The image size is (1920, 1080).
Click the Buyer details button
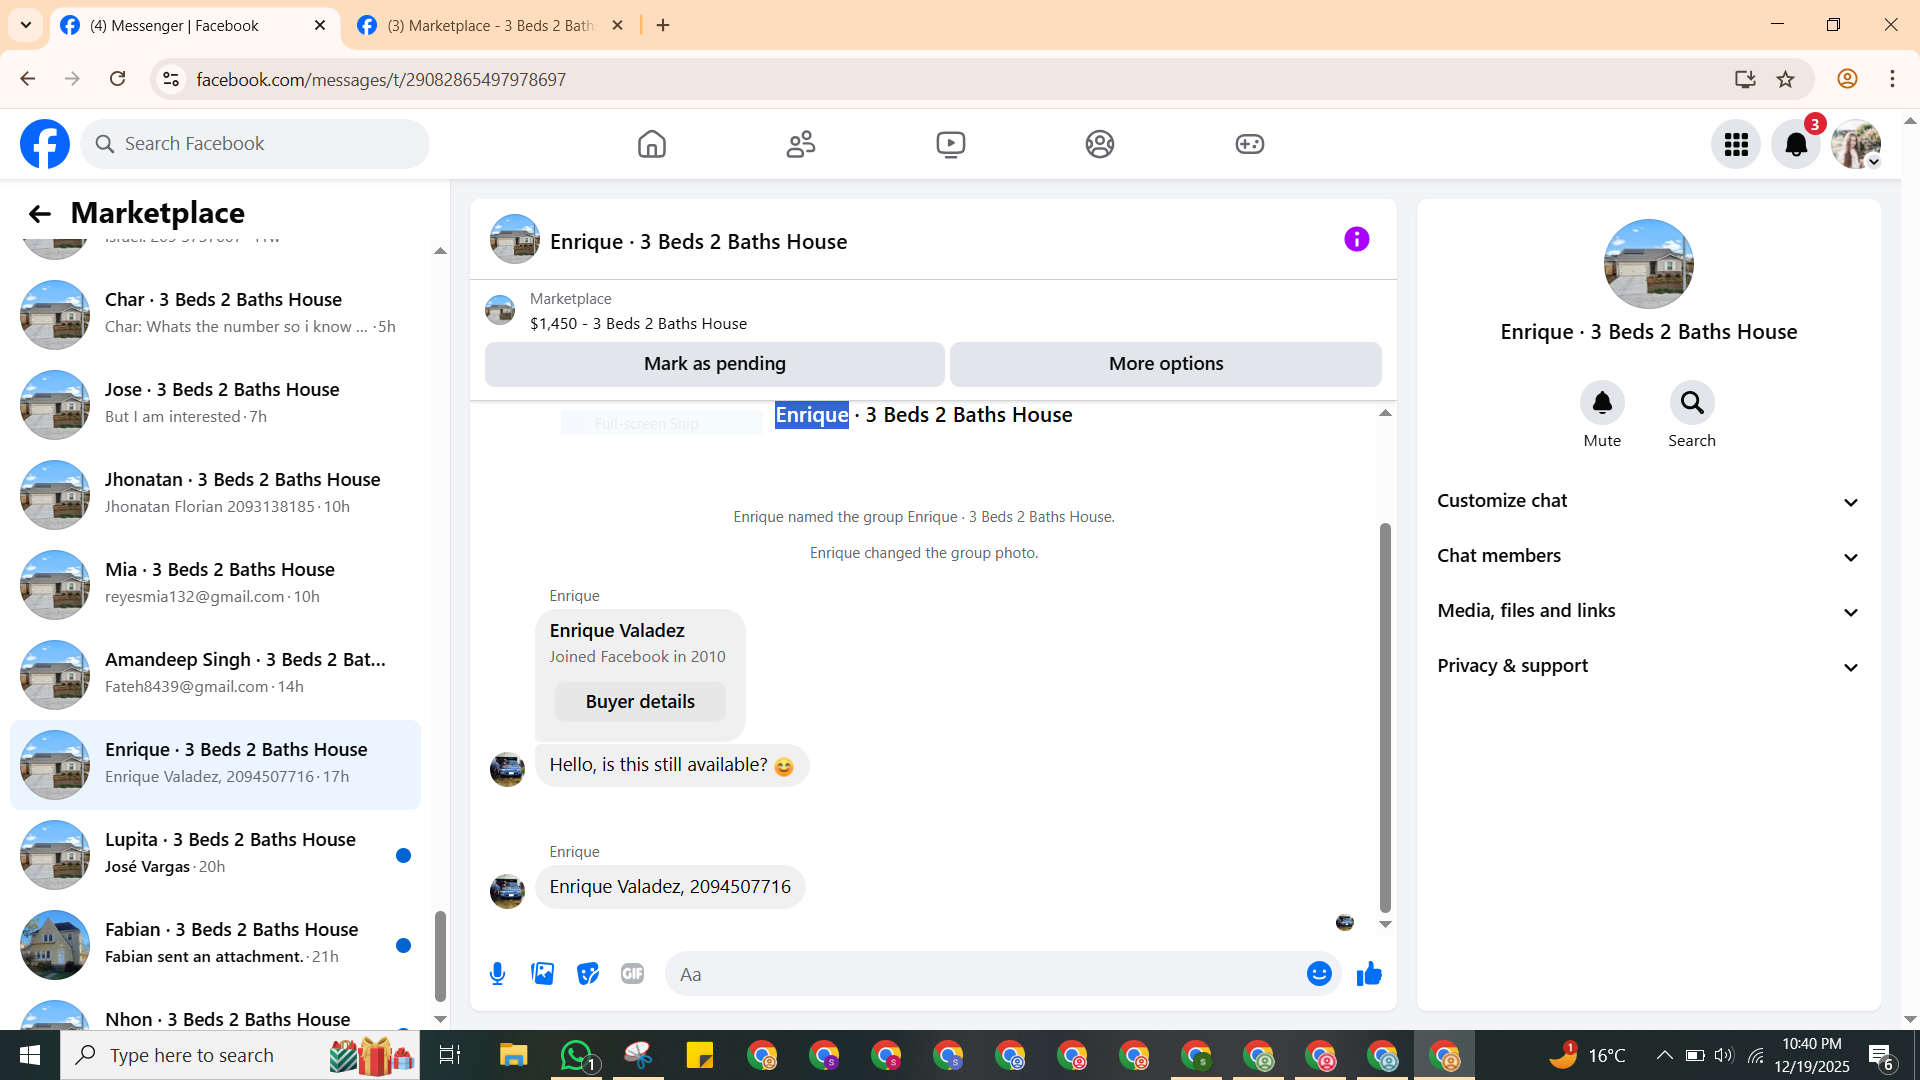pos(640,702)
